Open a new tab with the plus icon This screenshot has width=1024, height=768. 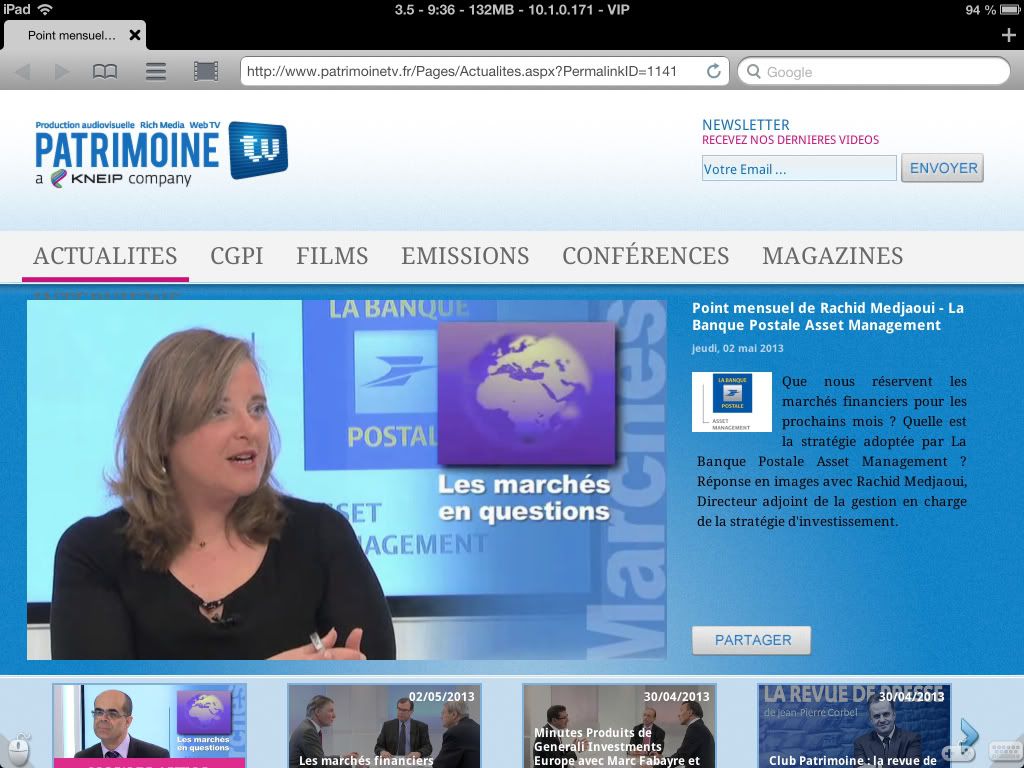(1008, 35)
